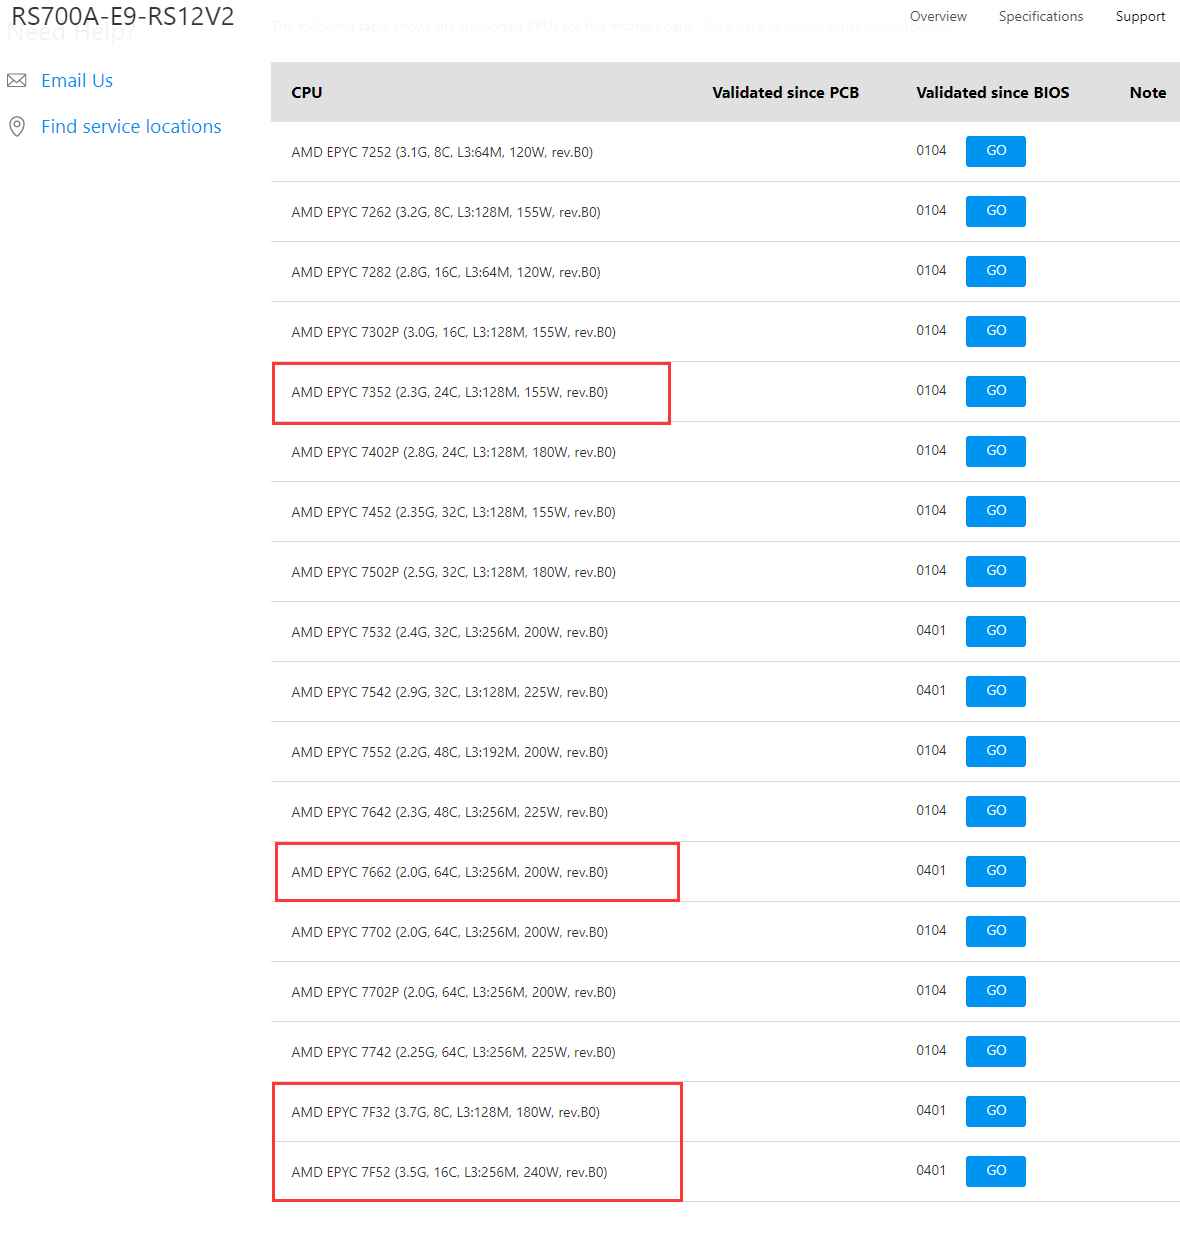Click the Validated since PCB header
Viewport: 1180px width, 1234px height.
pos(785,92)
